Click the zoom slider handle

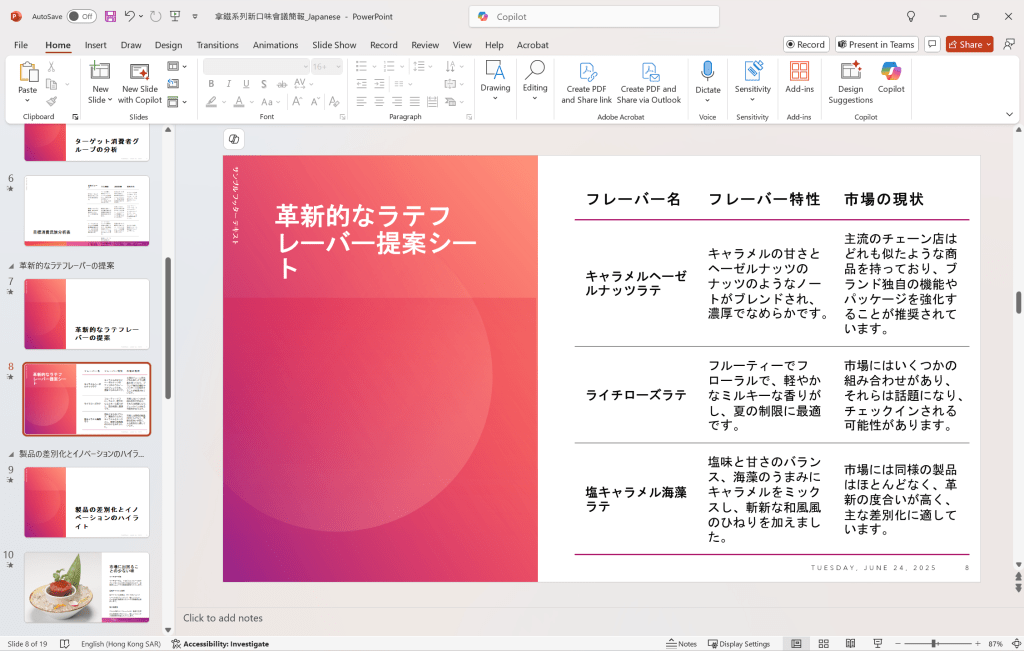tap(934, 644)
